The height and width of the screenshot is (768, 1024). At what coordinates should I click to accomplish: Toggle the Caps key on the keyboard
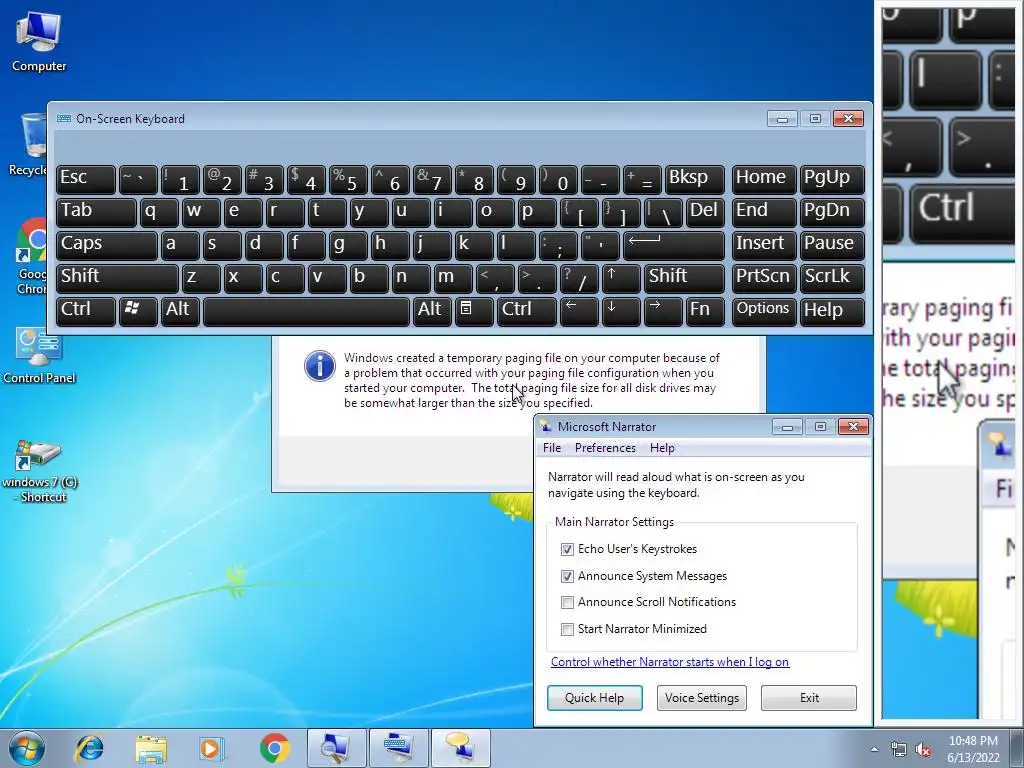(106, 246)
